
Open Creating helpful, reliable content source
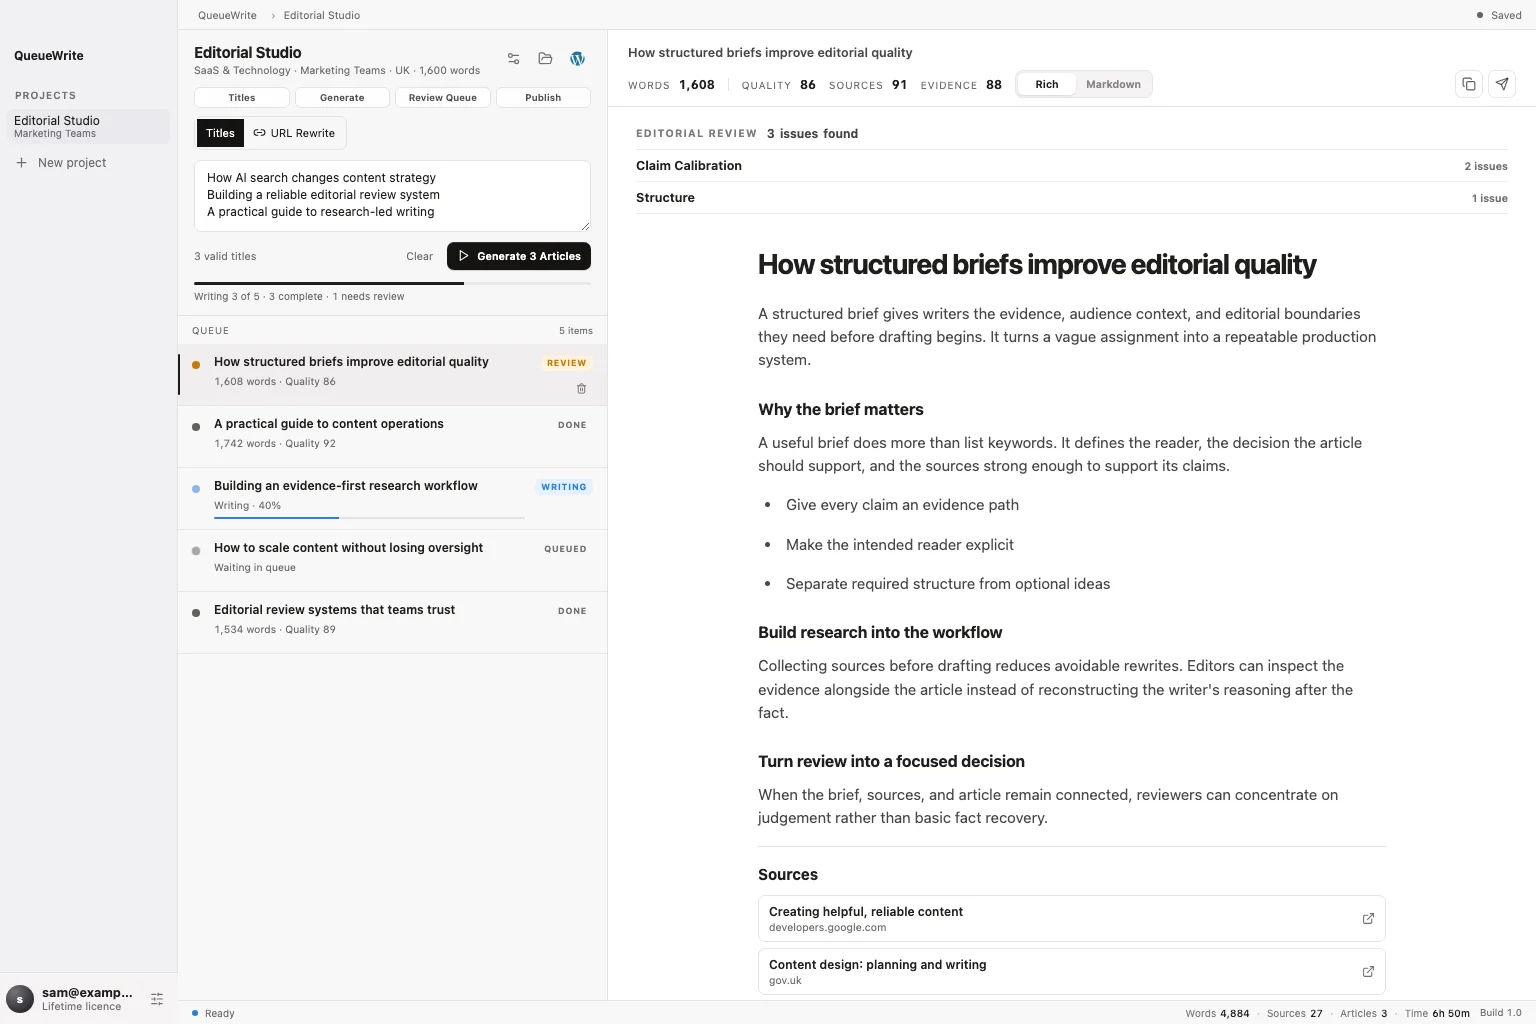click(1072, 919)
